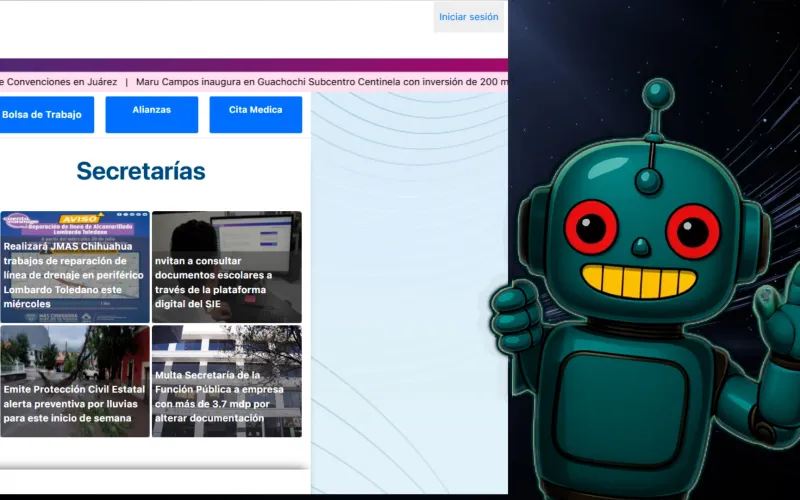Open the Bolsa de Trabajo section
Viewport: 800px width, 500px height.
click(x=43, y=115)
